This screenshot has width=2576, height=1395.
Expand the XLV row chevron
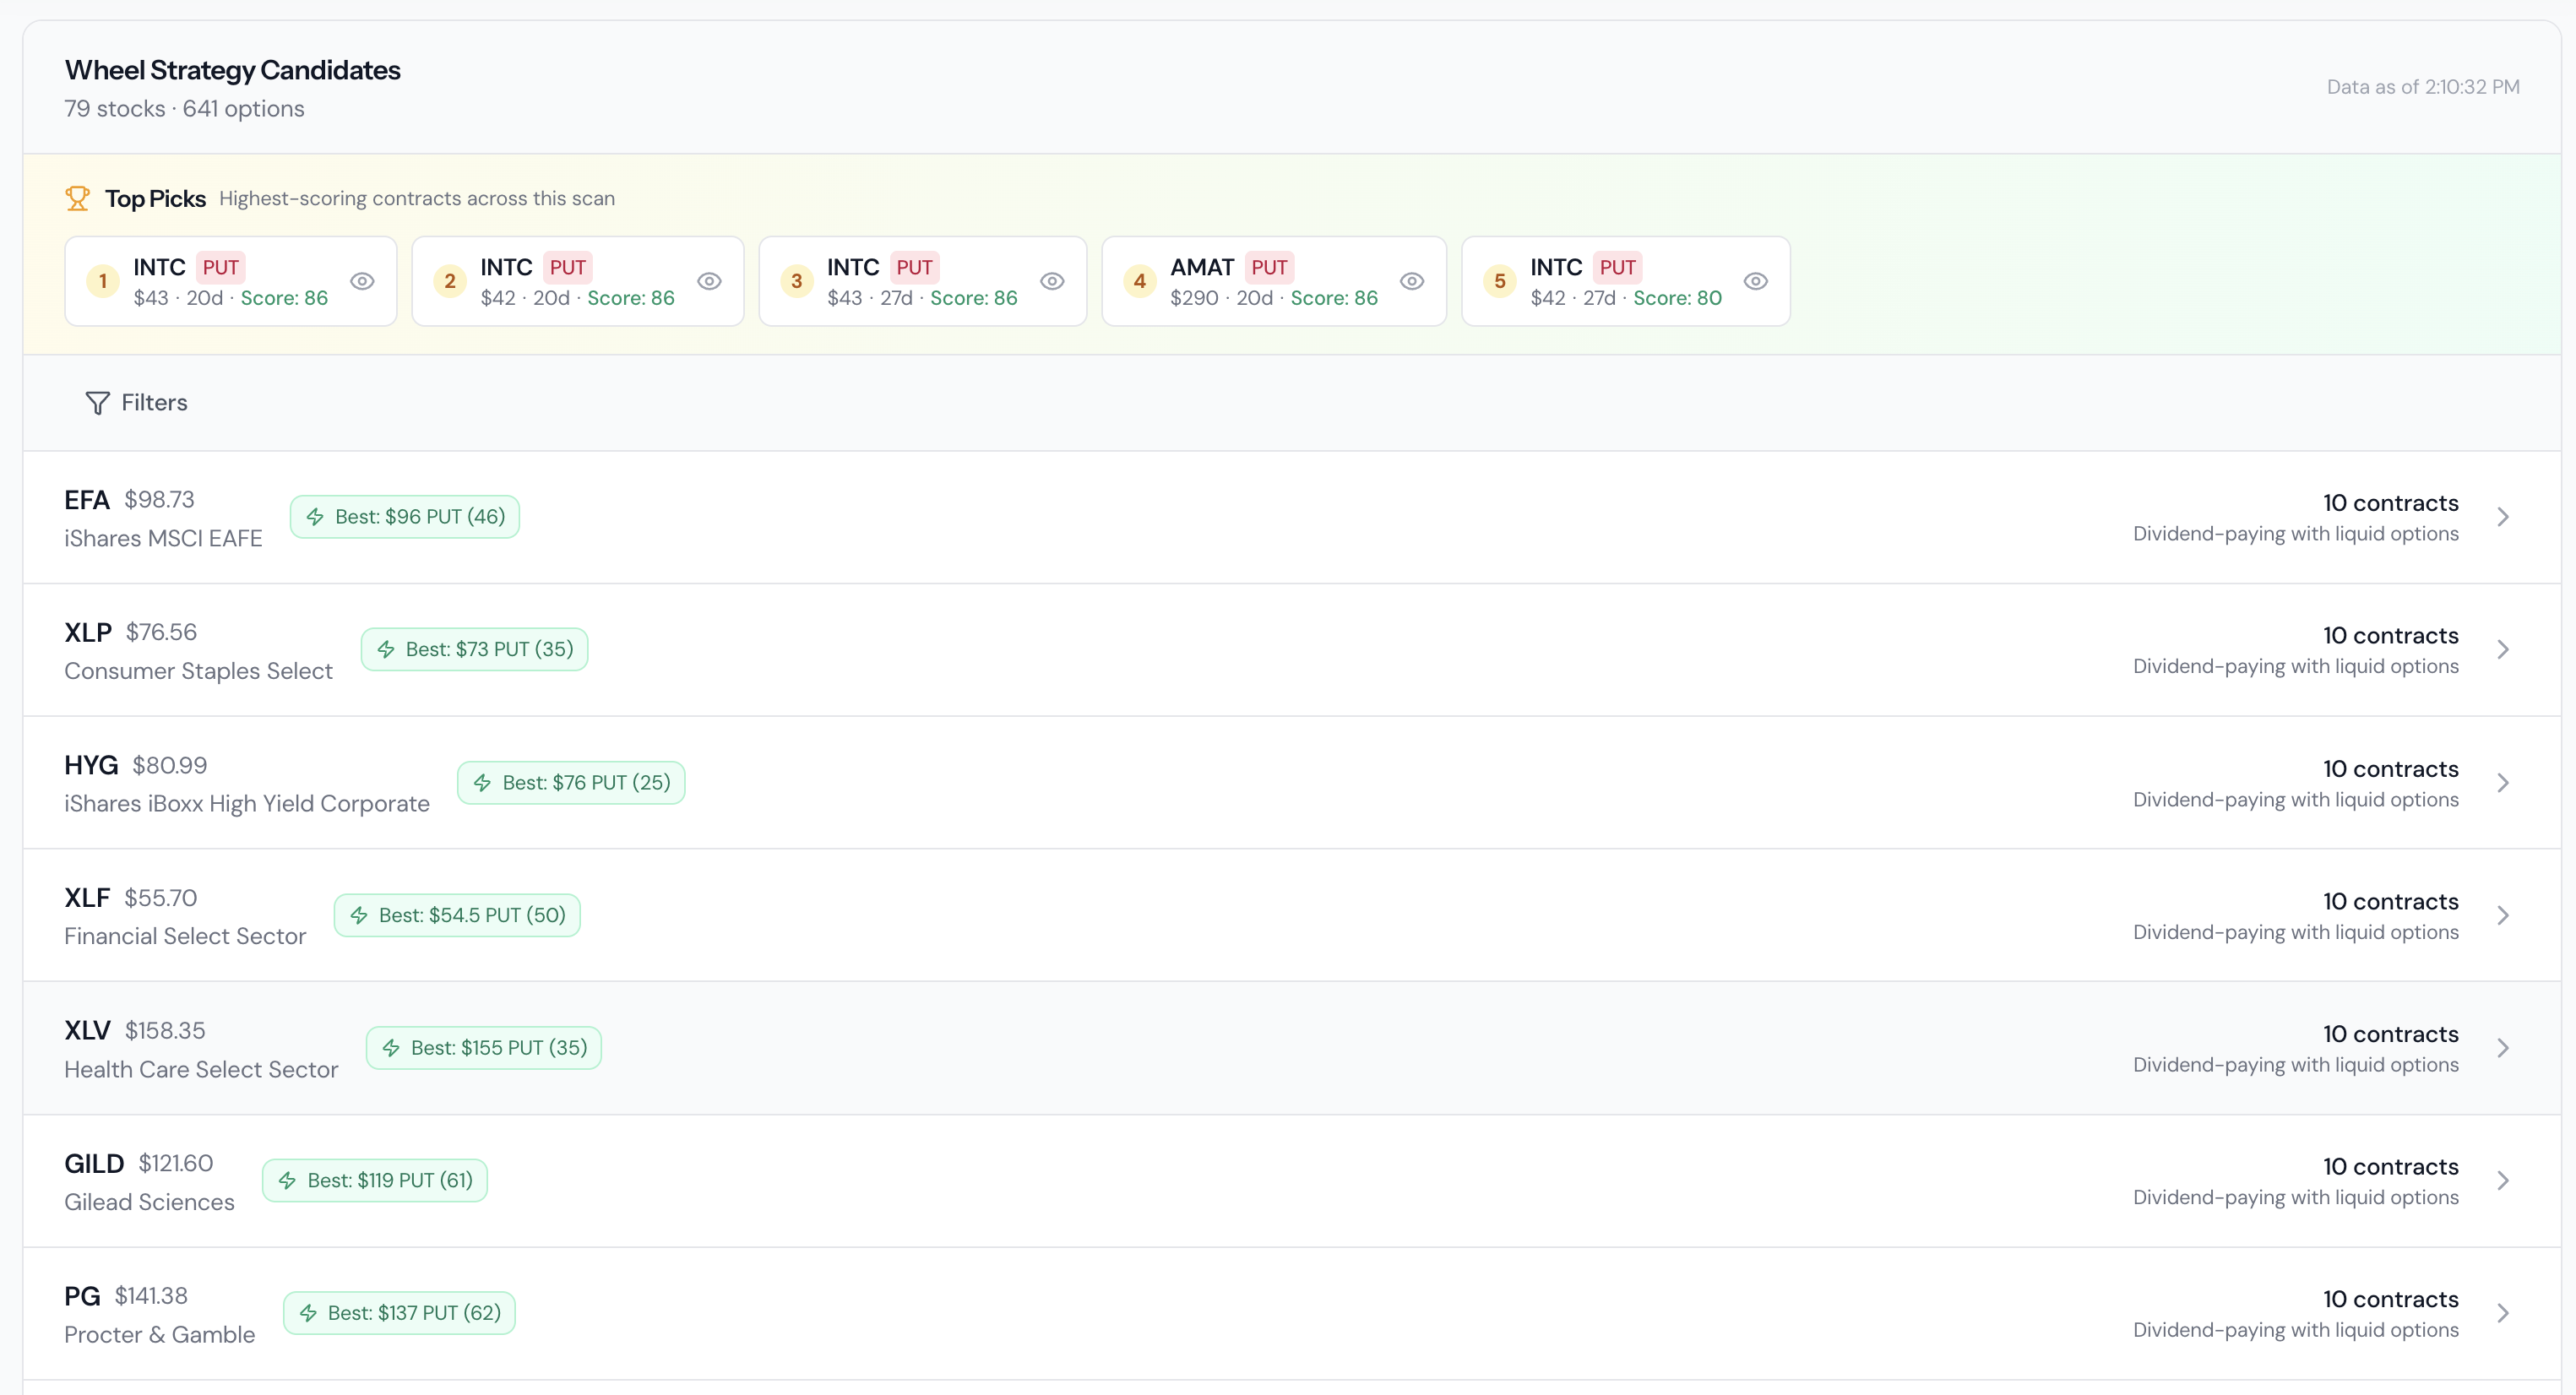2502,1048
